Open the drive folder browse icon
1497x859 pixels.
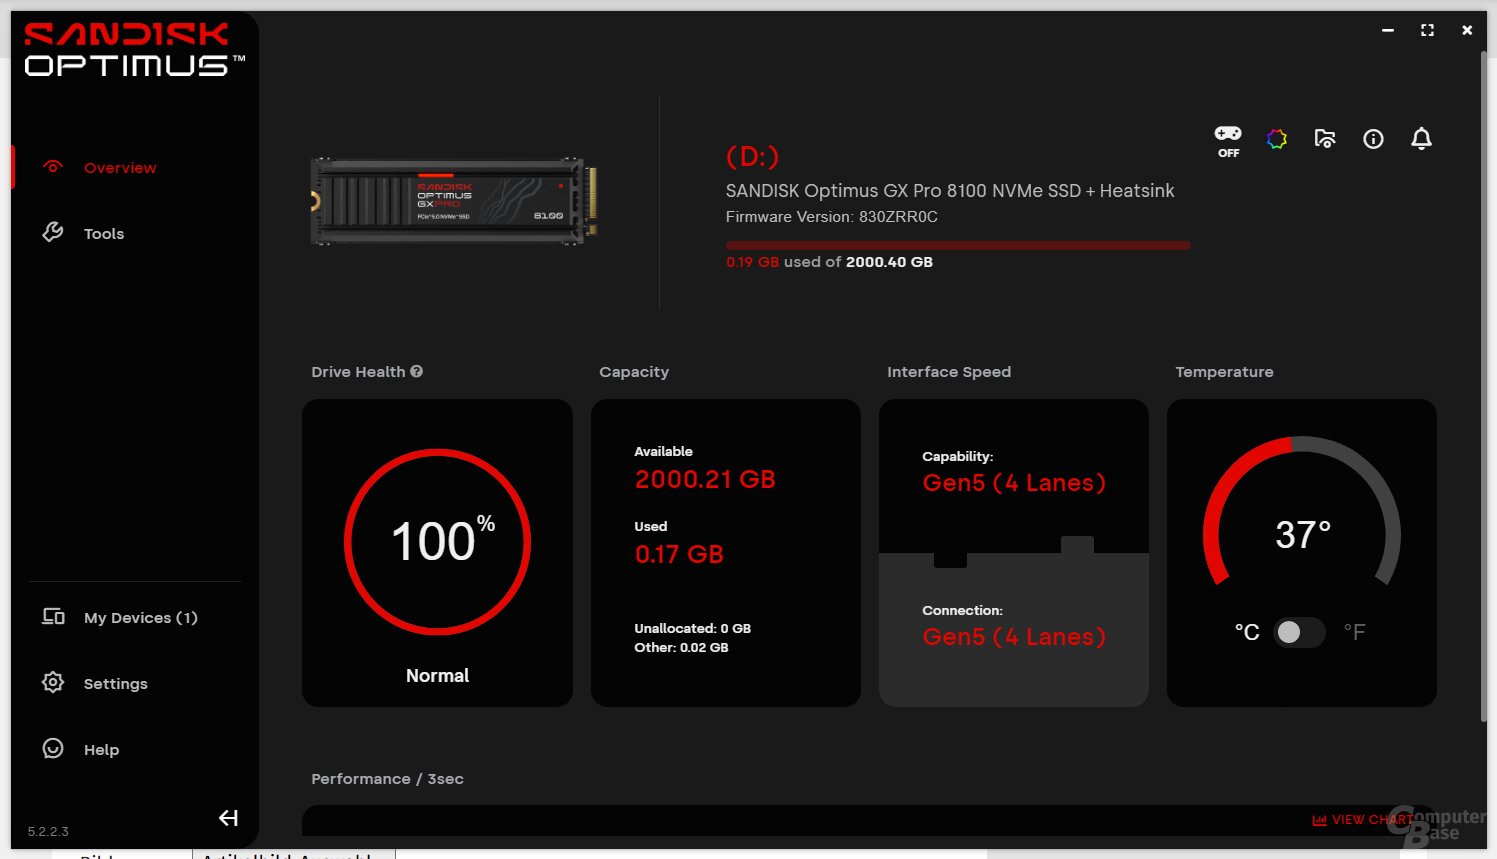[x=1325, y=139]
